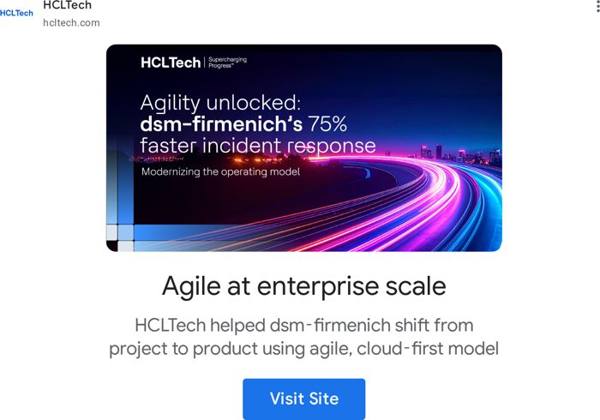Click 'HCLTech helped dsm-firmenich shift from' description line
This screenshot has height=420, width=600.
click(x=304, y=326)
